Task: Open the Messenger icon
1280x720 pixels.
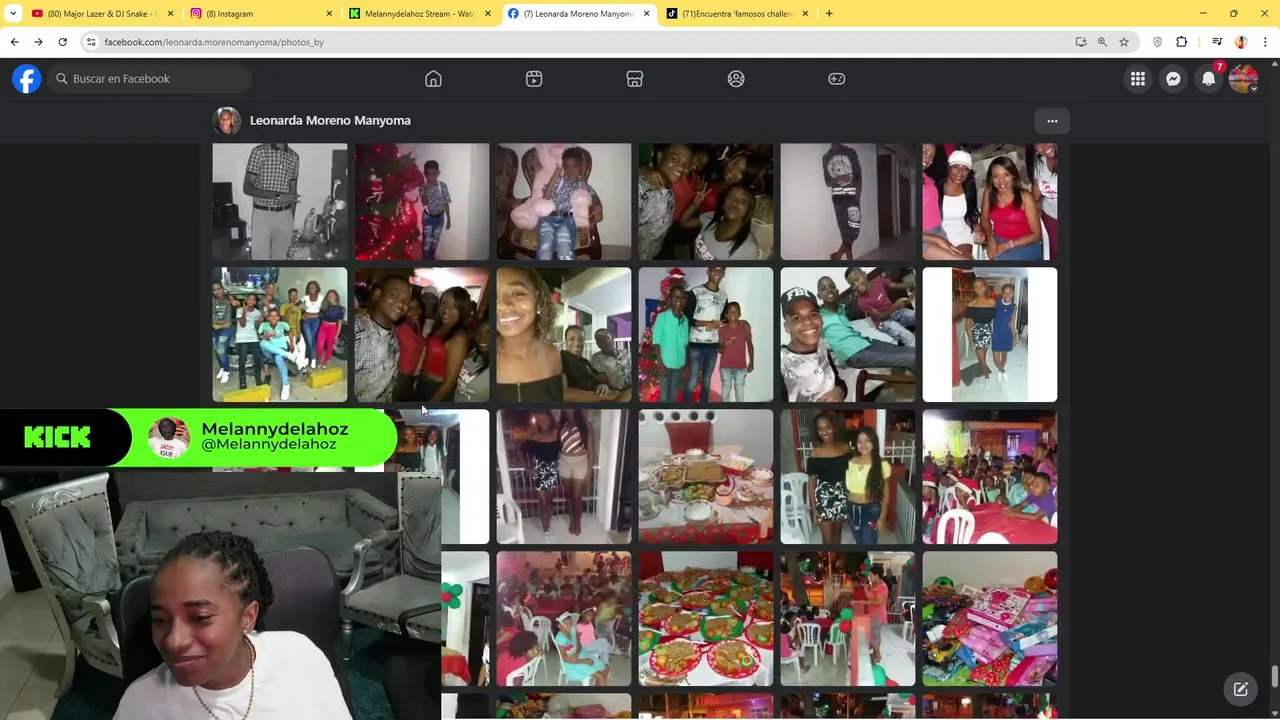Action: point(1173,79)
